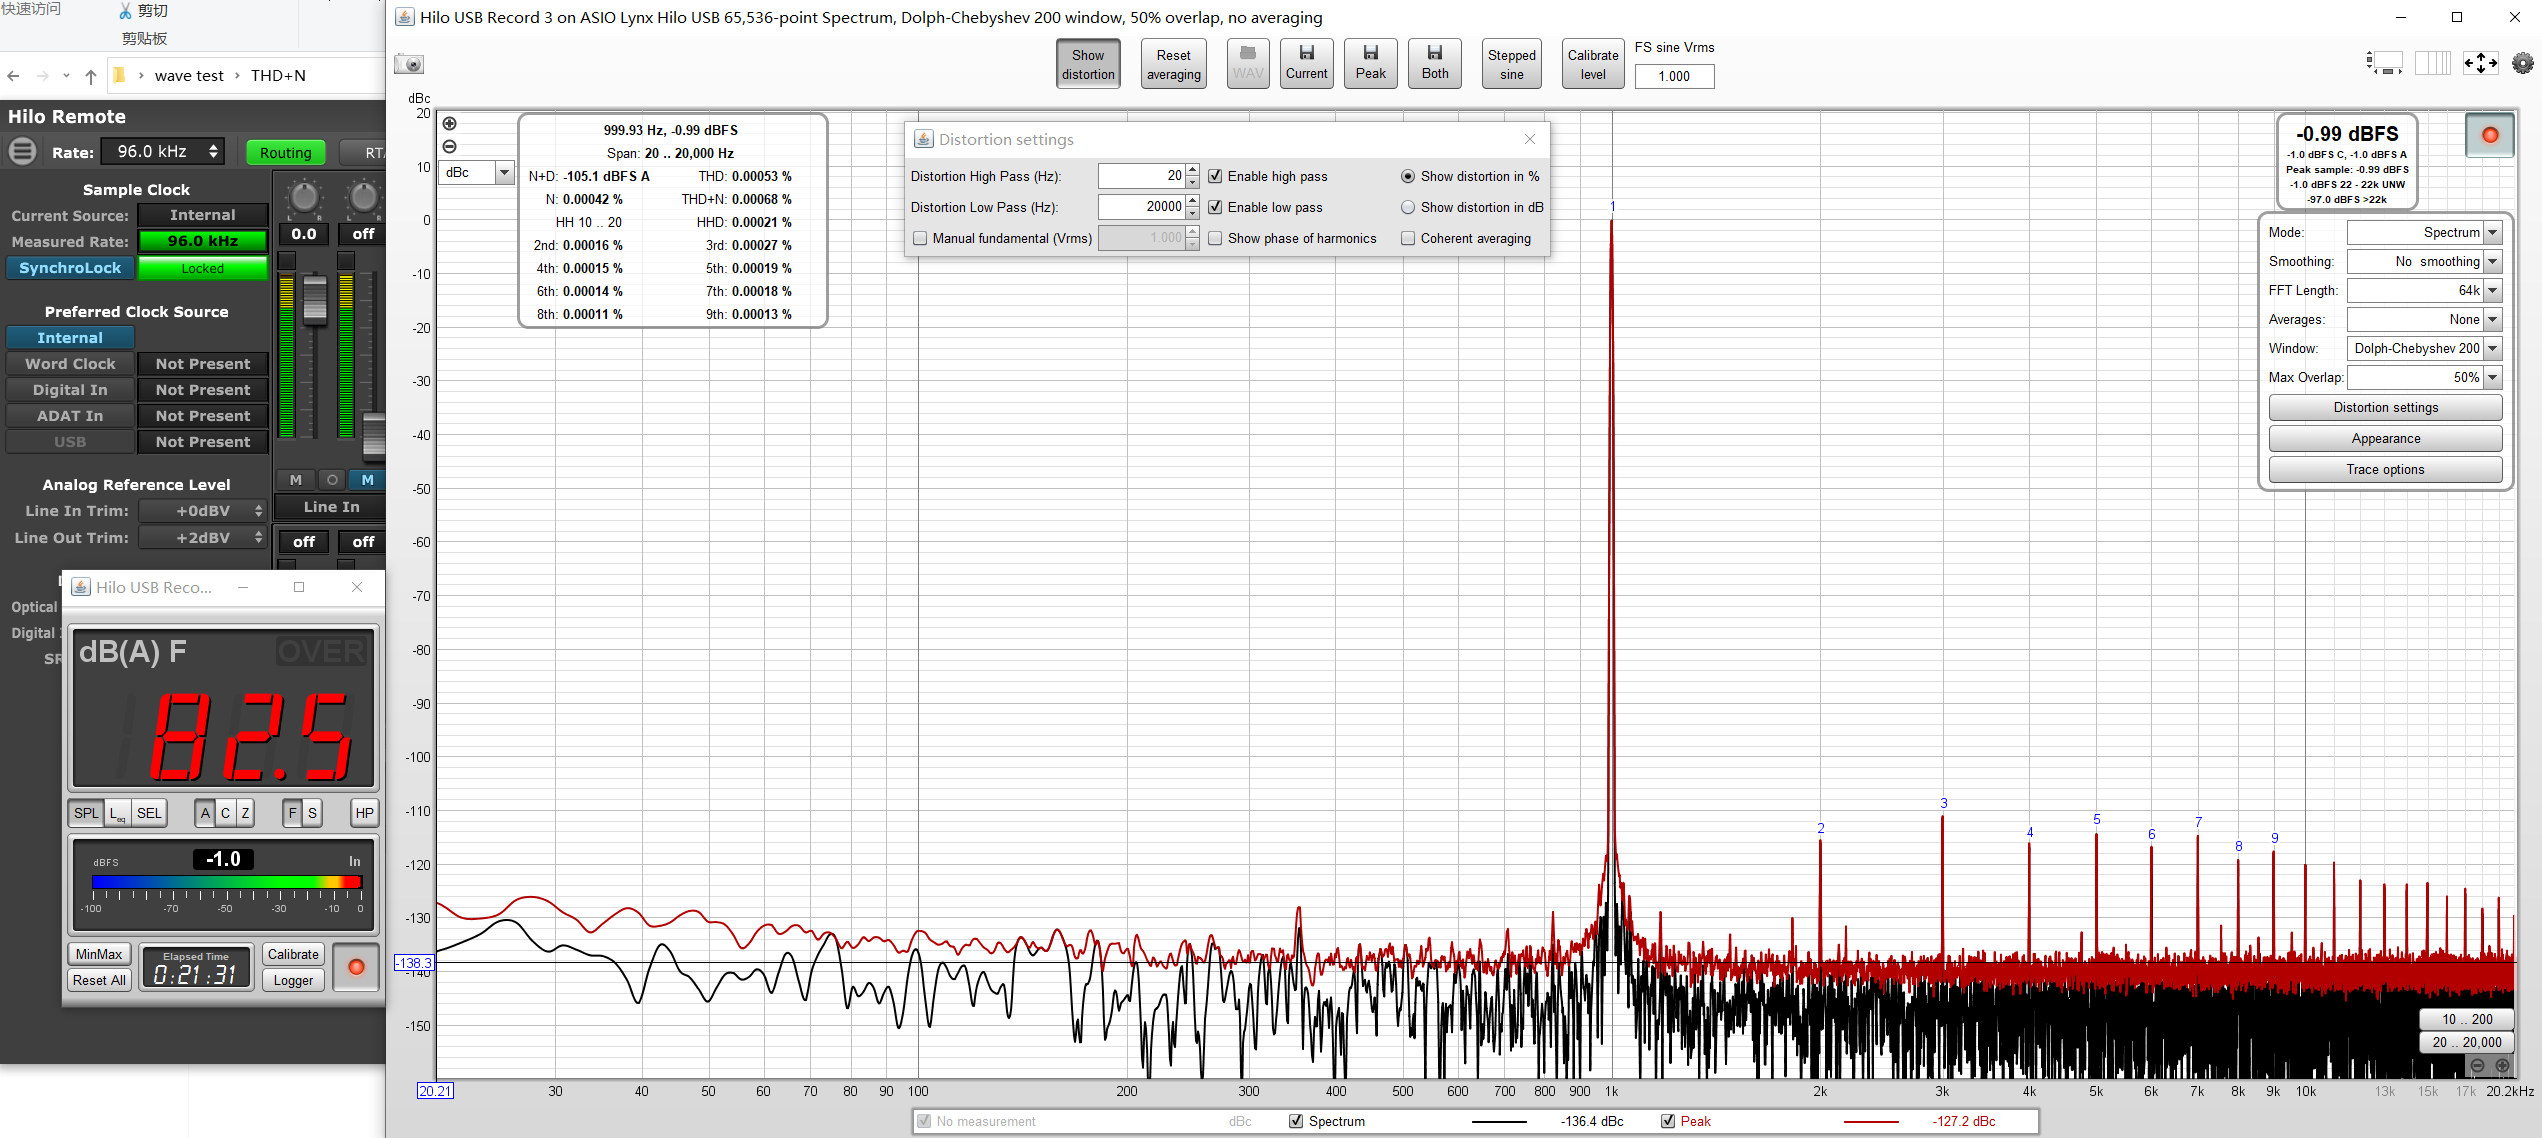Viewport: 2542px width, 1138px height.
Task: Click Reset averaging button
Action: tap(1173, 64)
